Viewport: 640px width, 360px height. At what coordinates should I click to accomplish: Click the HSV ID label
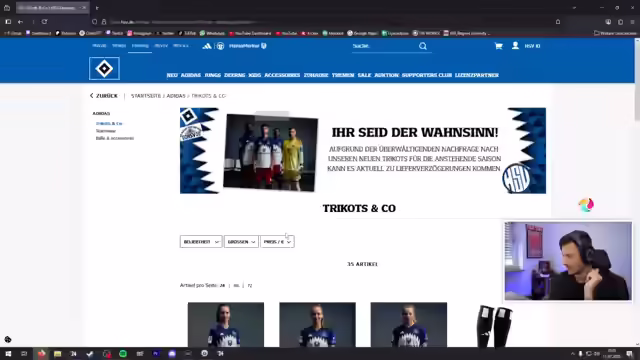(532, 46)
